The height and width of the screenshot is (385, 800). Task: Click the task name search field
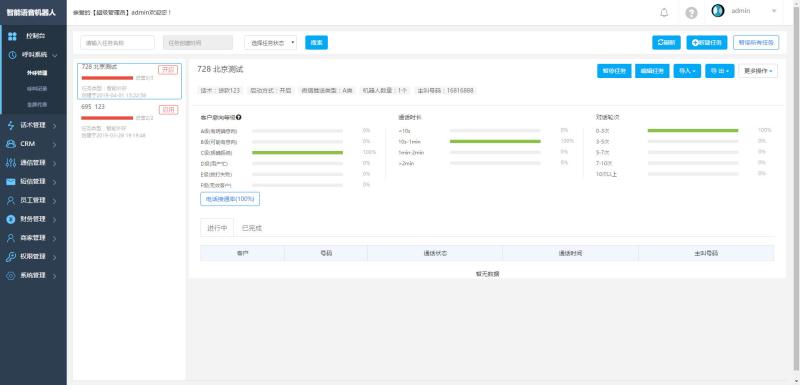point(117,43)
